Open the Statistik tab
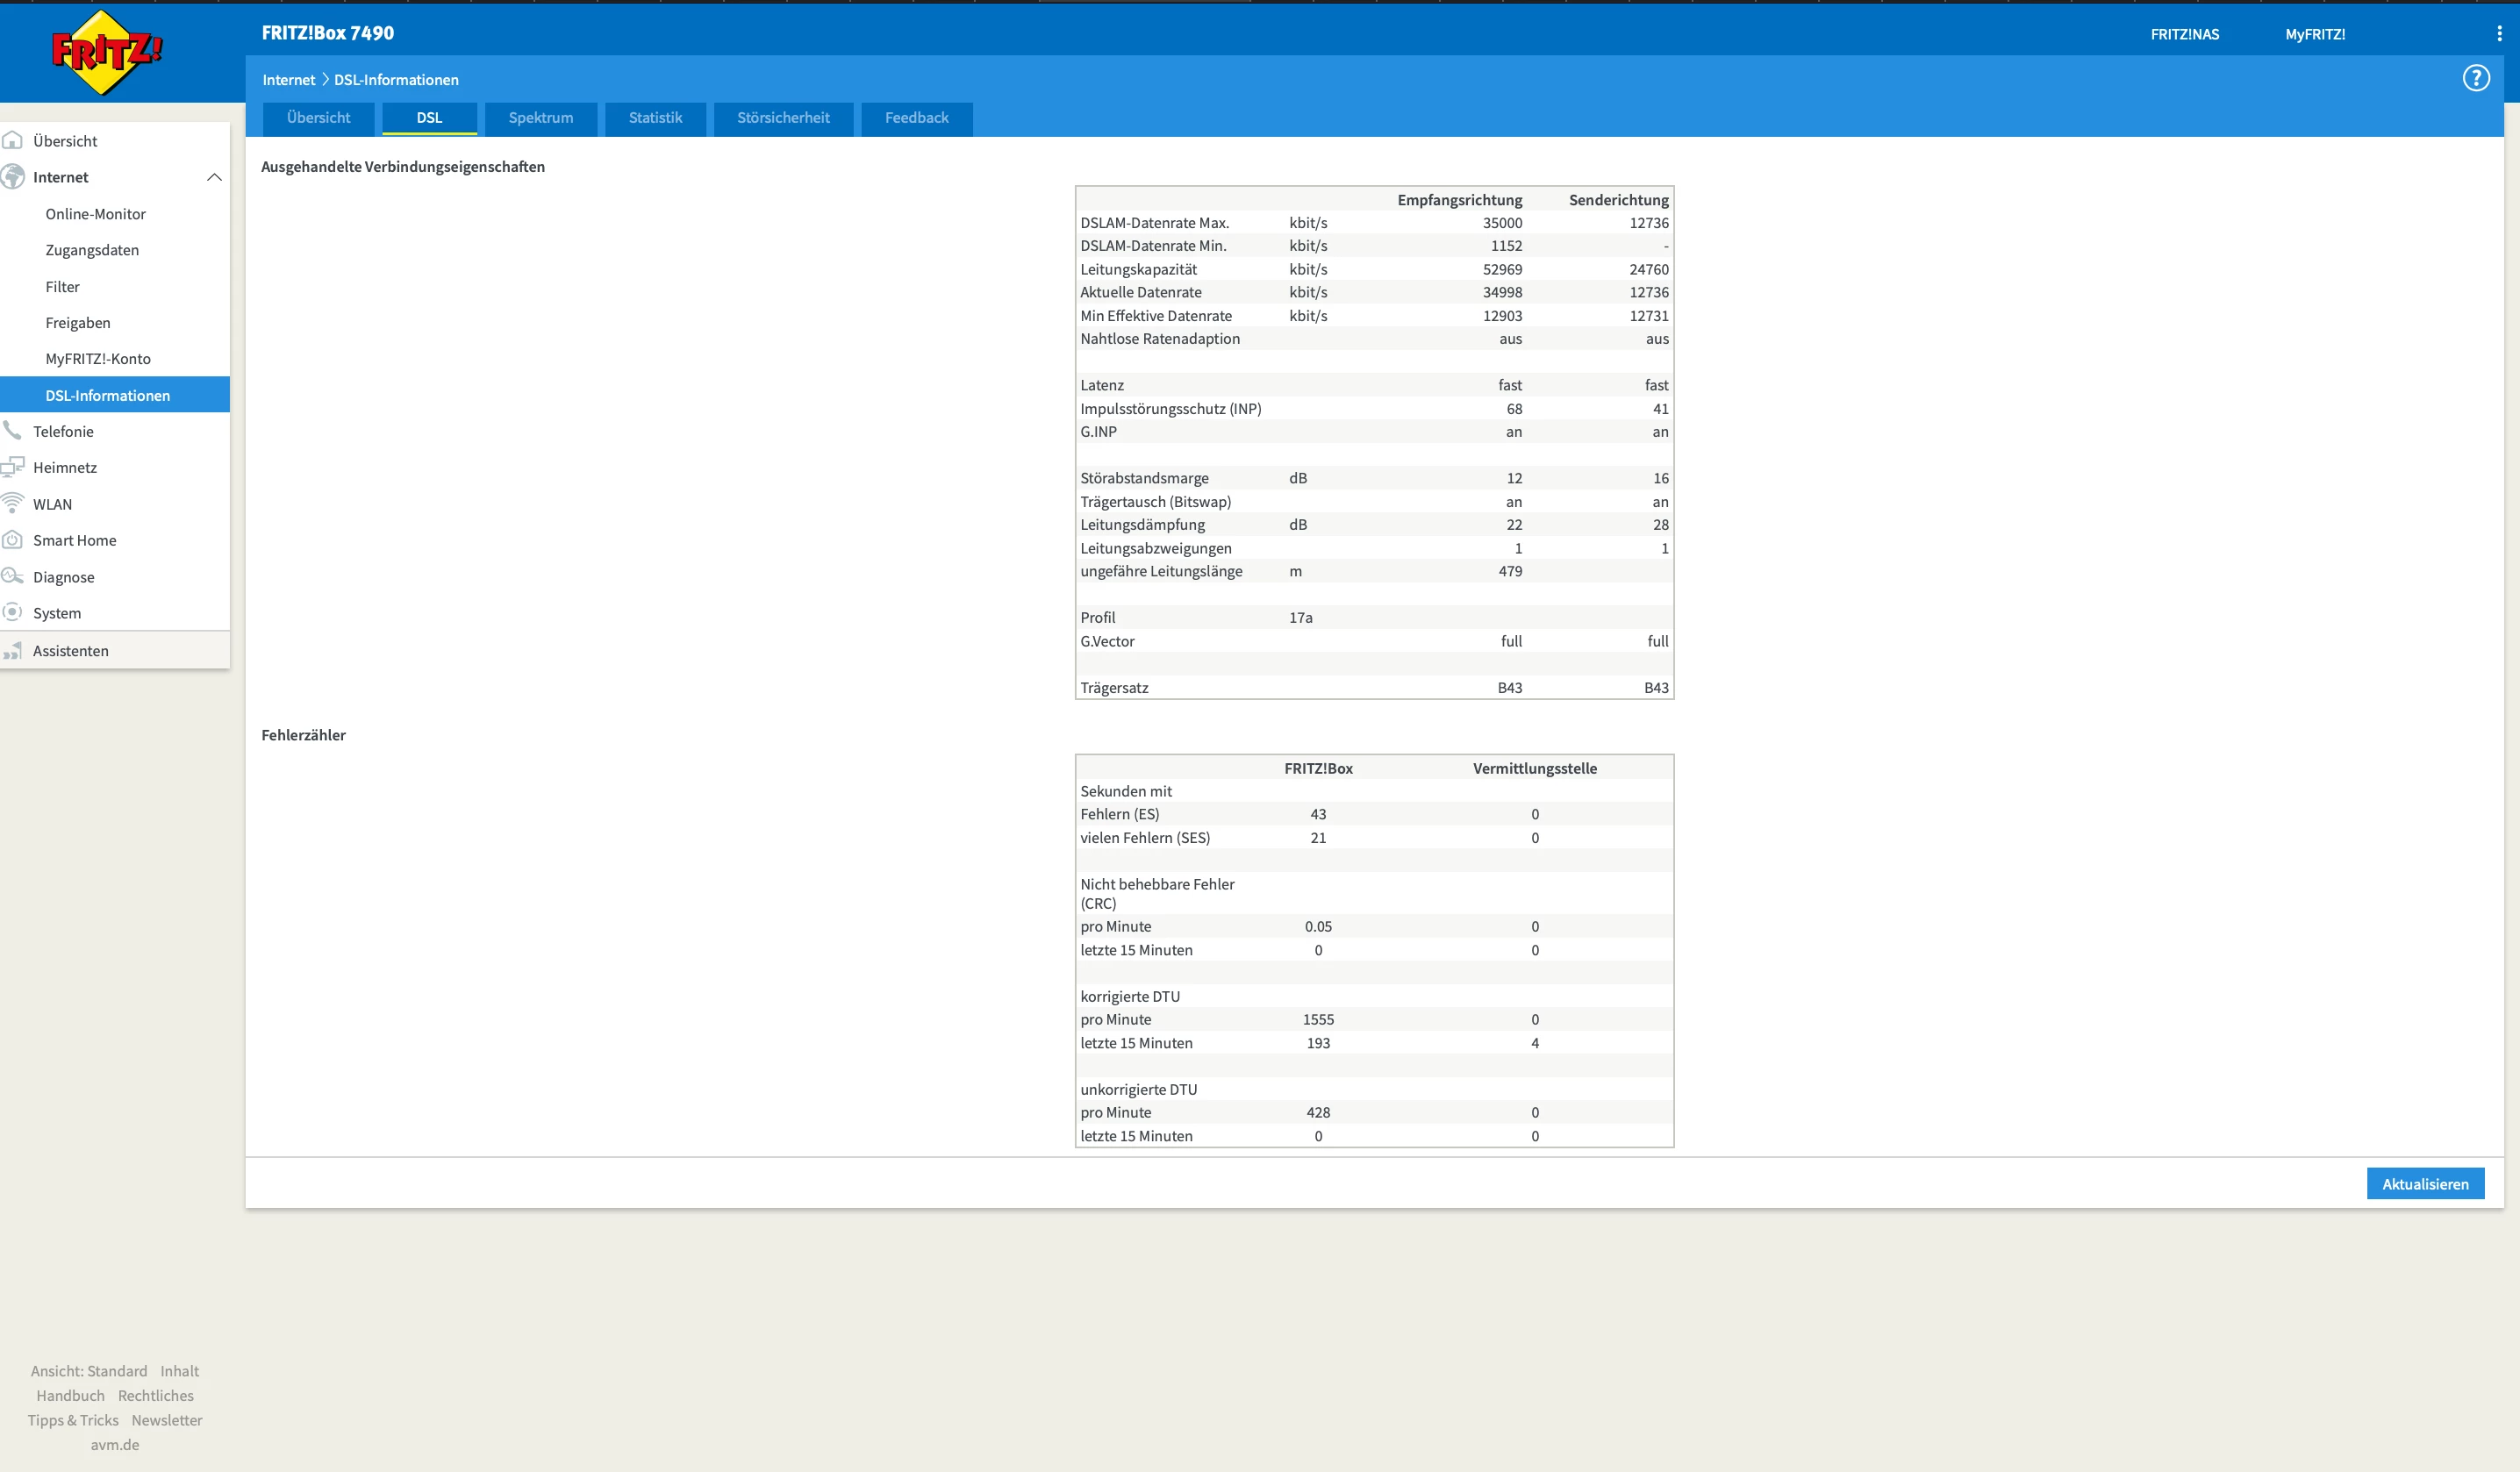The height and width of the screenshot is (1472, 2520). [655, 118]
